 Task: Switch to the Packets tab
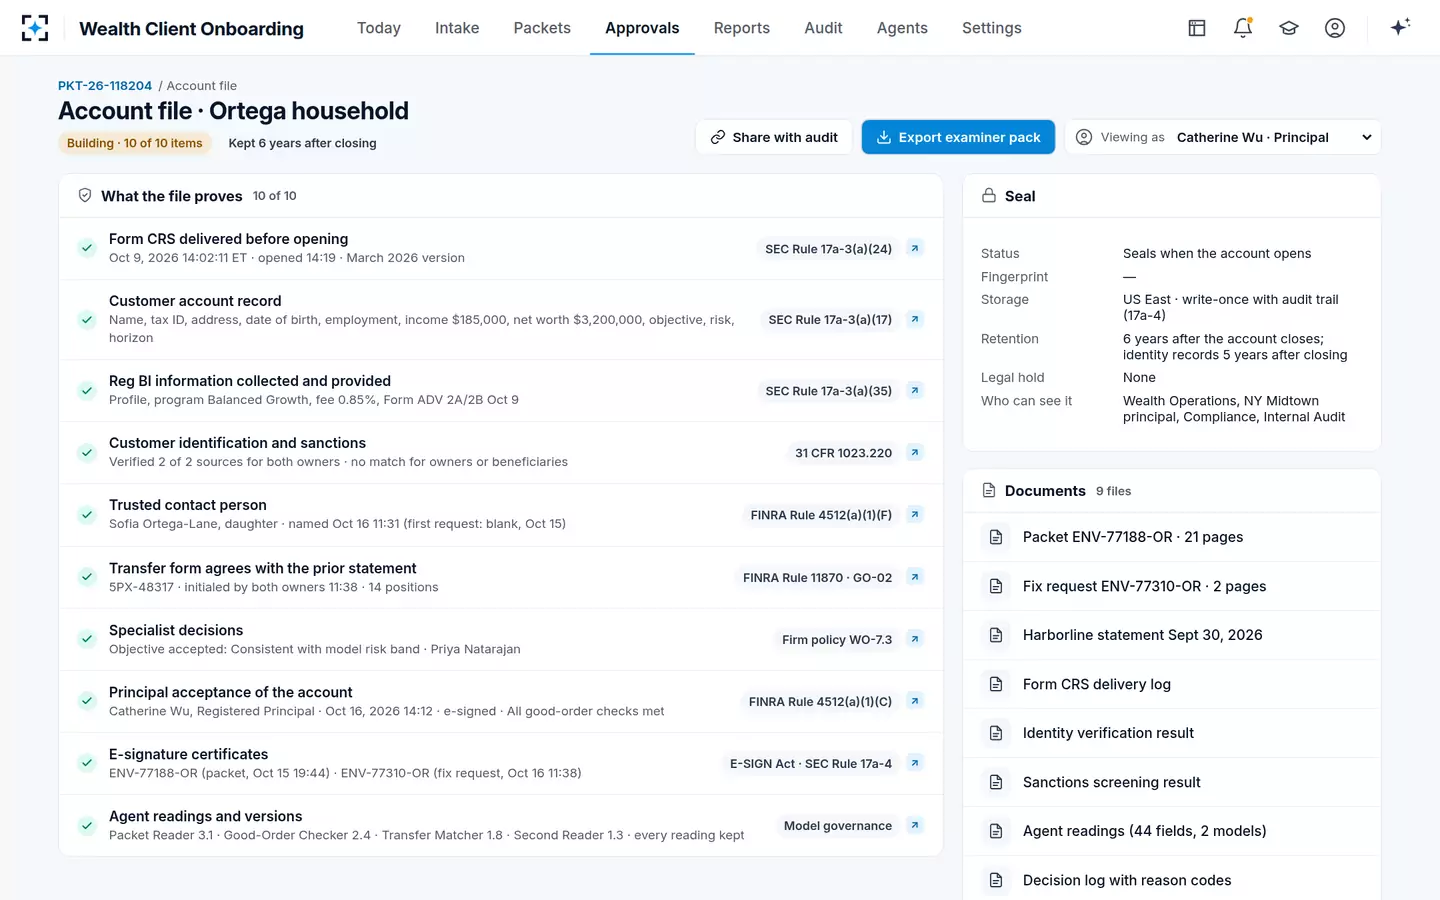tap(542, 28)
